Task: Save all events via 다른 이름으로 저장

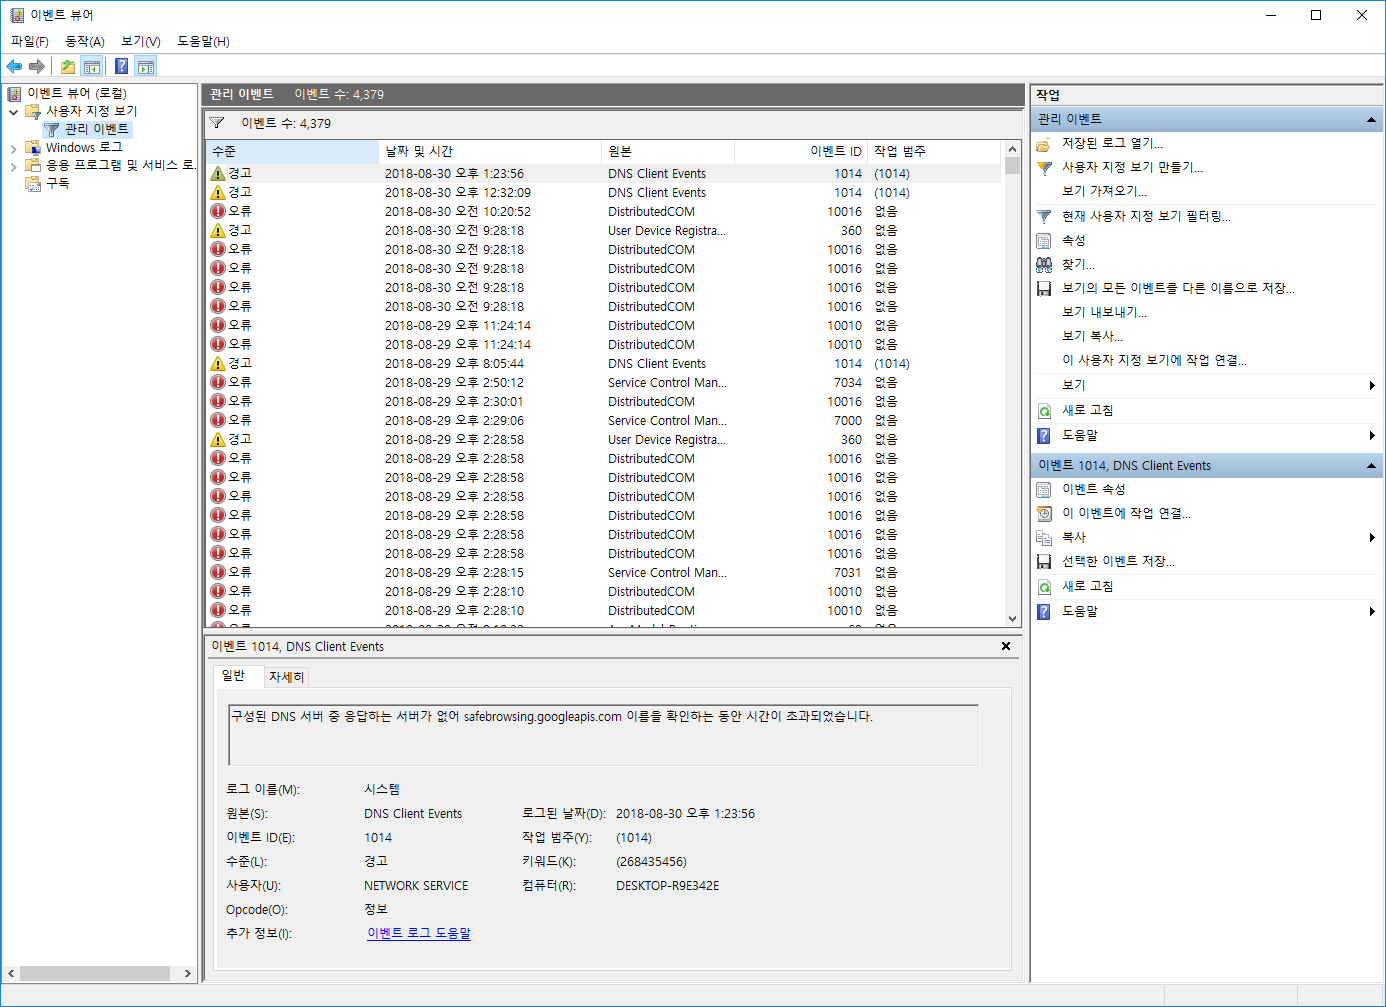Action: click(x=1178, y=288)
